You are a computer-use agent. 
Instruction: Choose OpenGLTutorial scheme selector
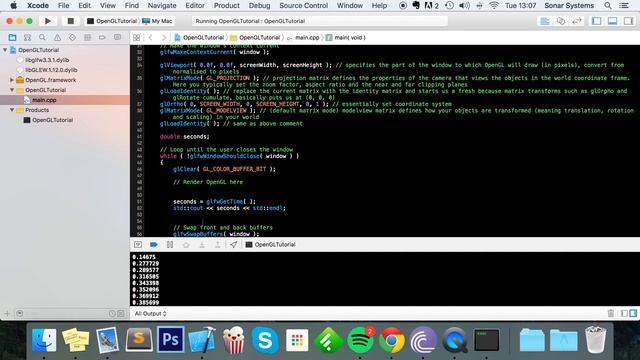point(112,21)
